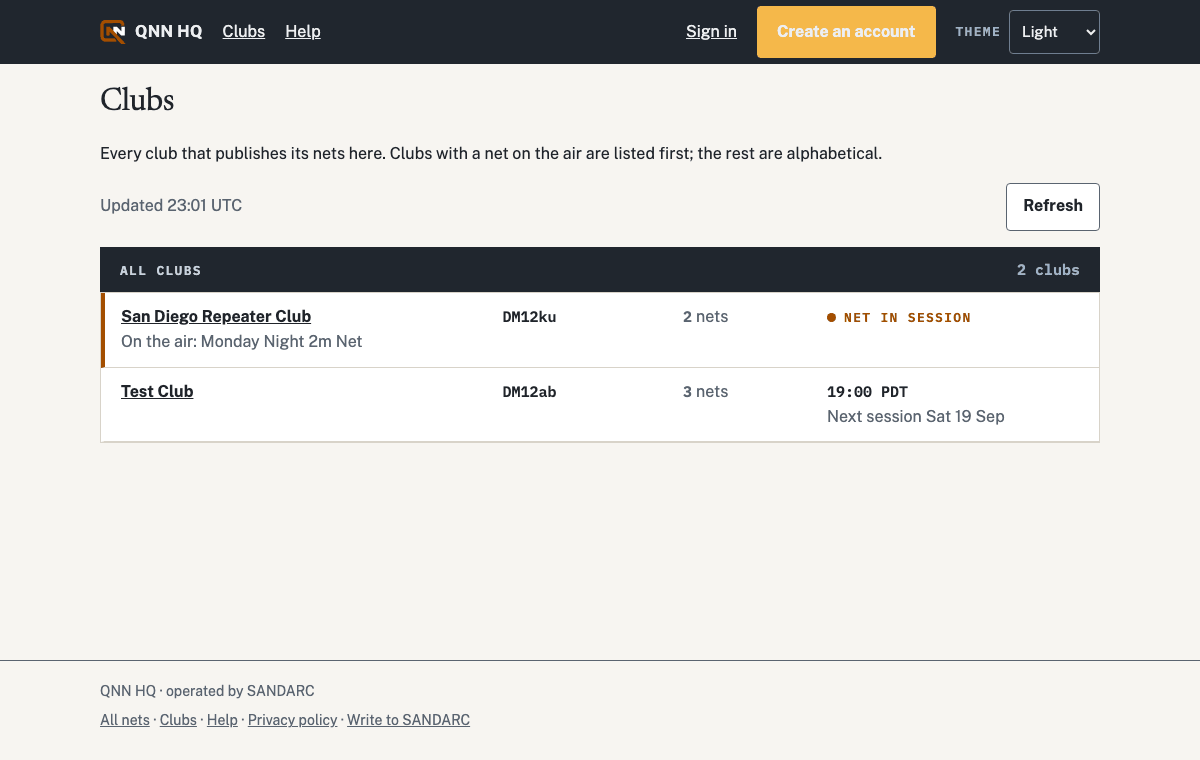The image size is (1200, 760).
Task: Click the orange net-in-session status dot
Action: coord(832,318)
